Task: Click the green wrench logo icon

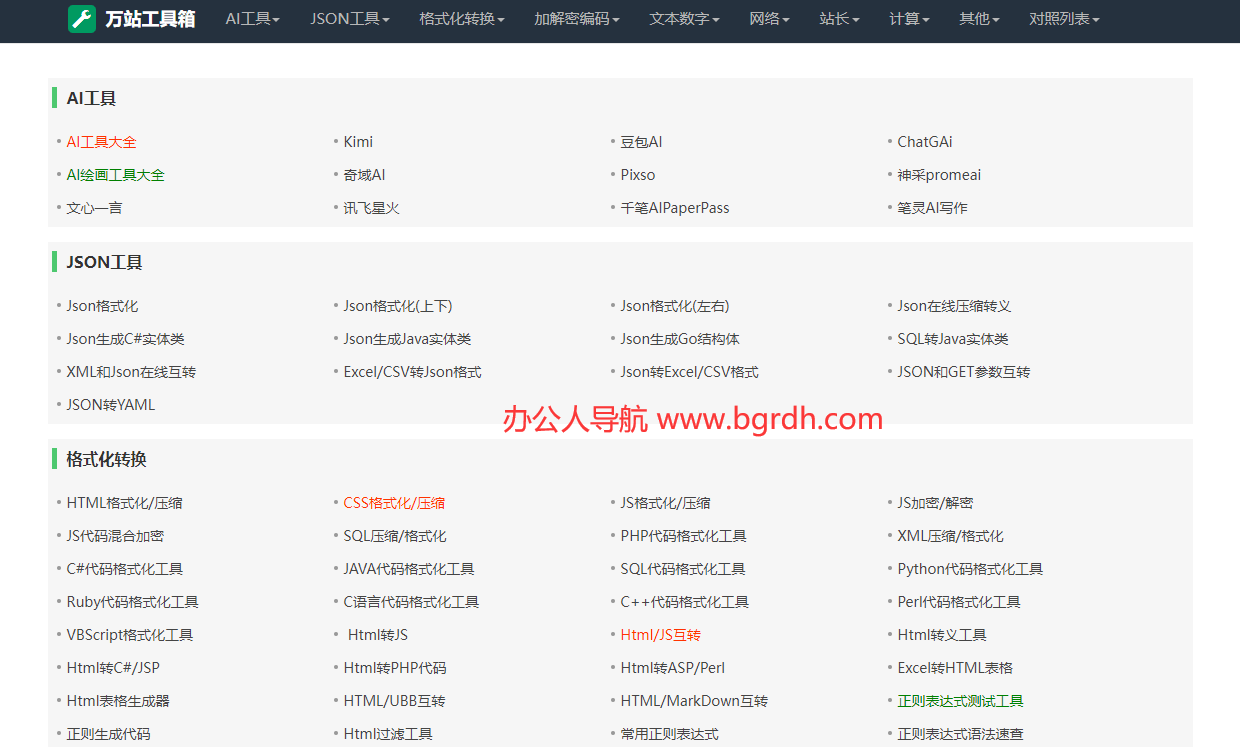Action: (82, 19)
